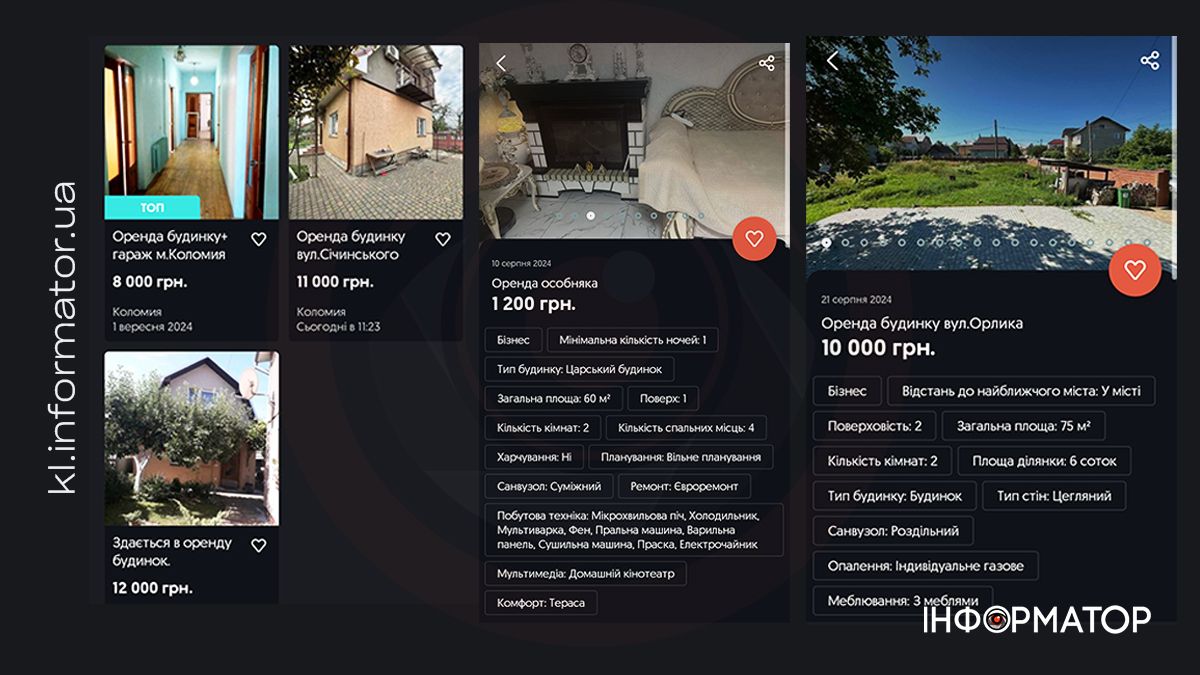Screen dimensions: 1200x675
Task: Tap the share icon on the Оренда особняка listing
Action: point(767,64)
